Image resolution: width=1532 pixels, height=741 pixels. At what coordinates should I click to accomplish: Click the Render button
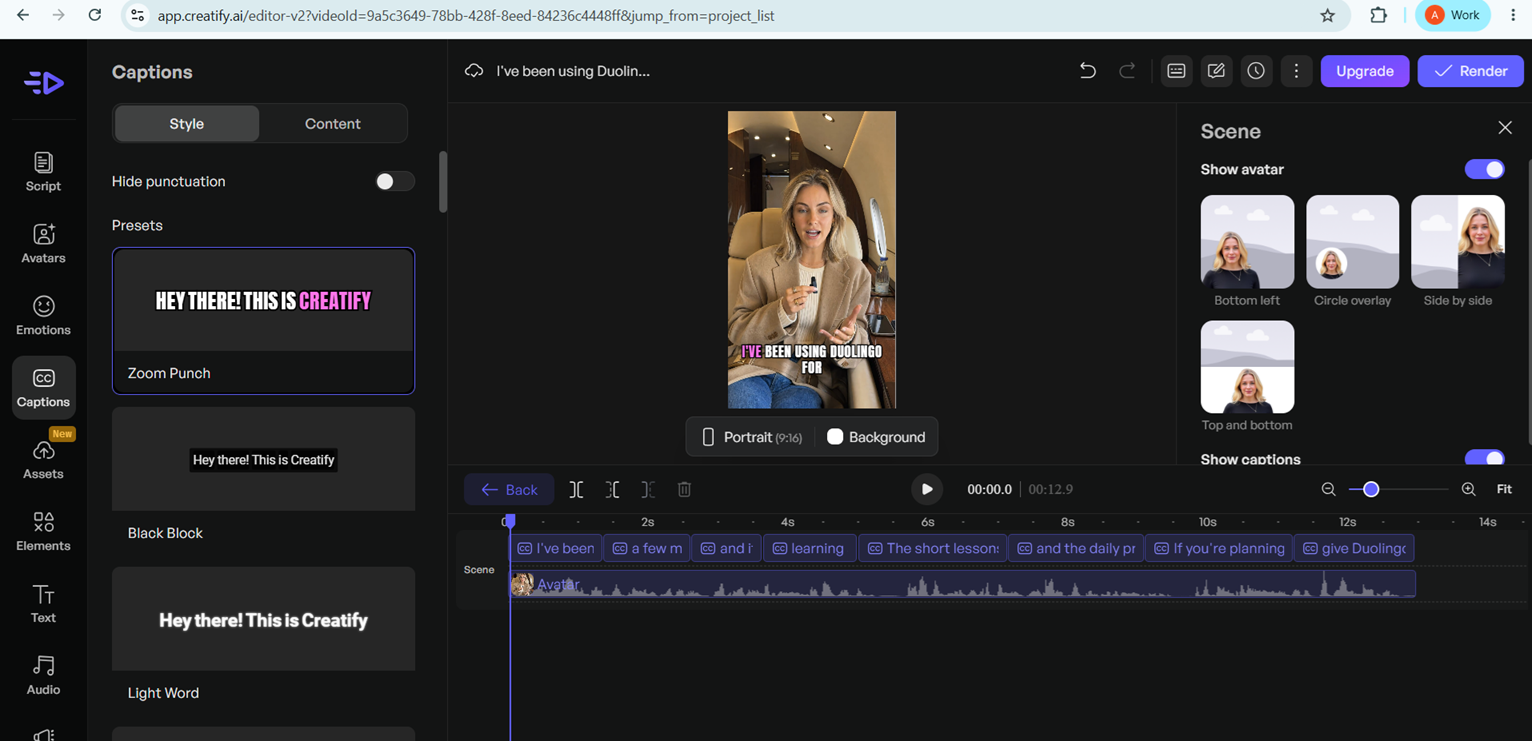[1470, 71]
